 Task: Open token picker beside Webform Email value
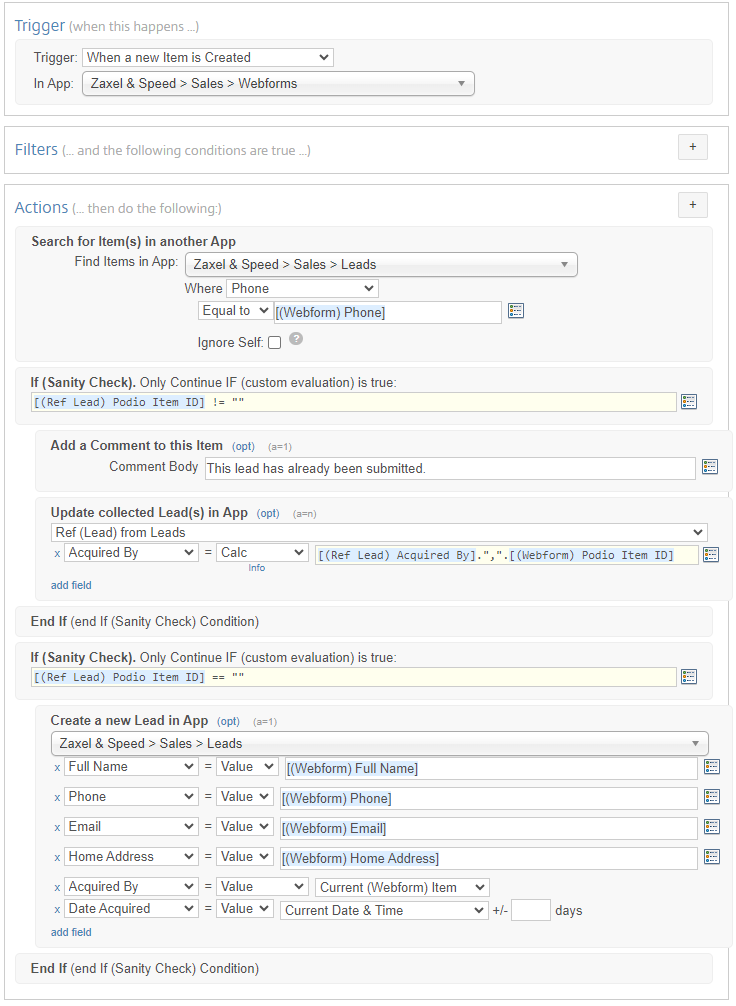(x=712, y=826)
